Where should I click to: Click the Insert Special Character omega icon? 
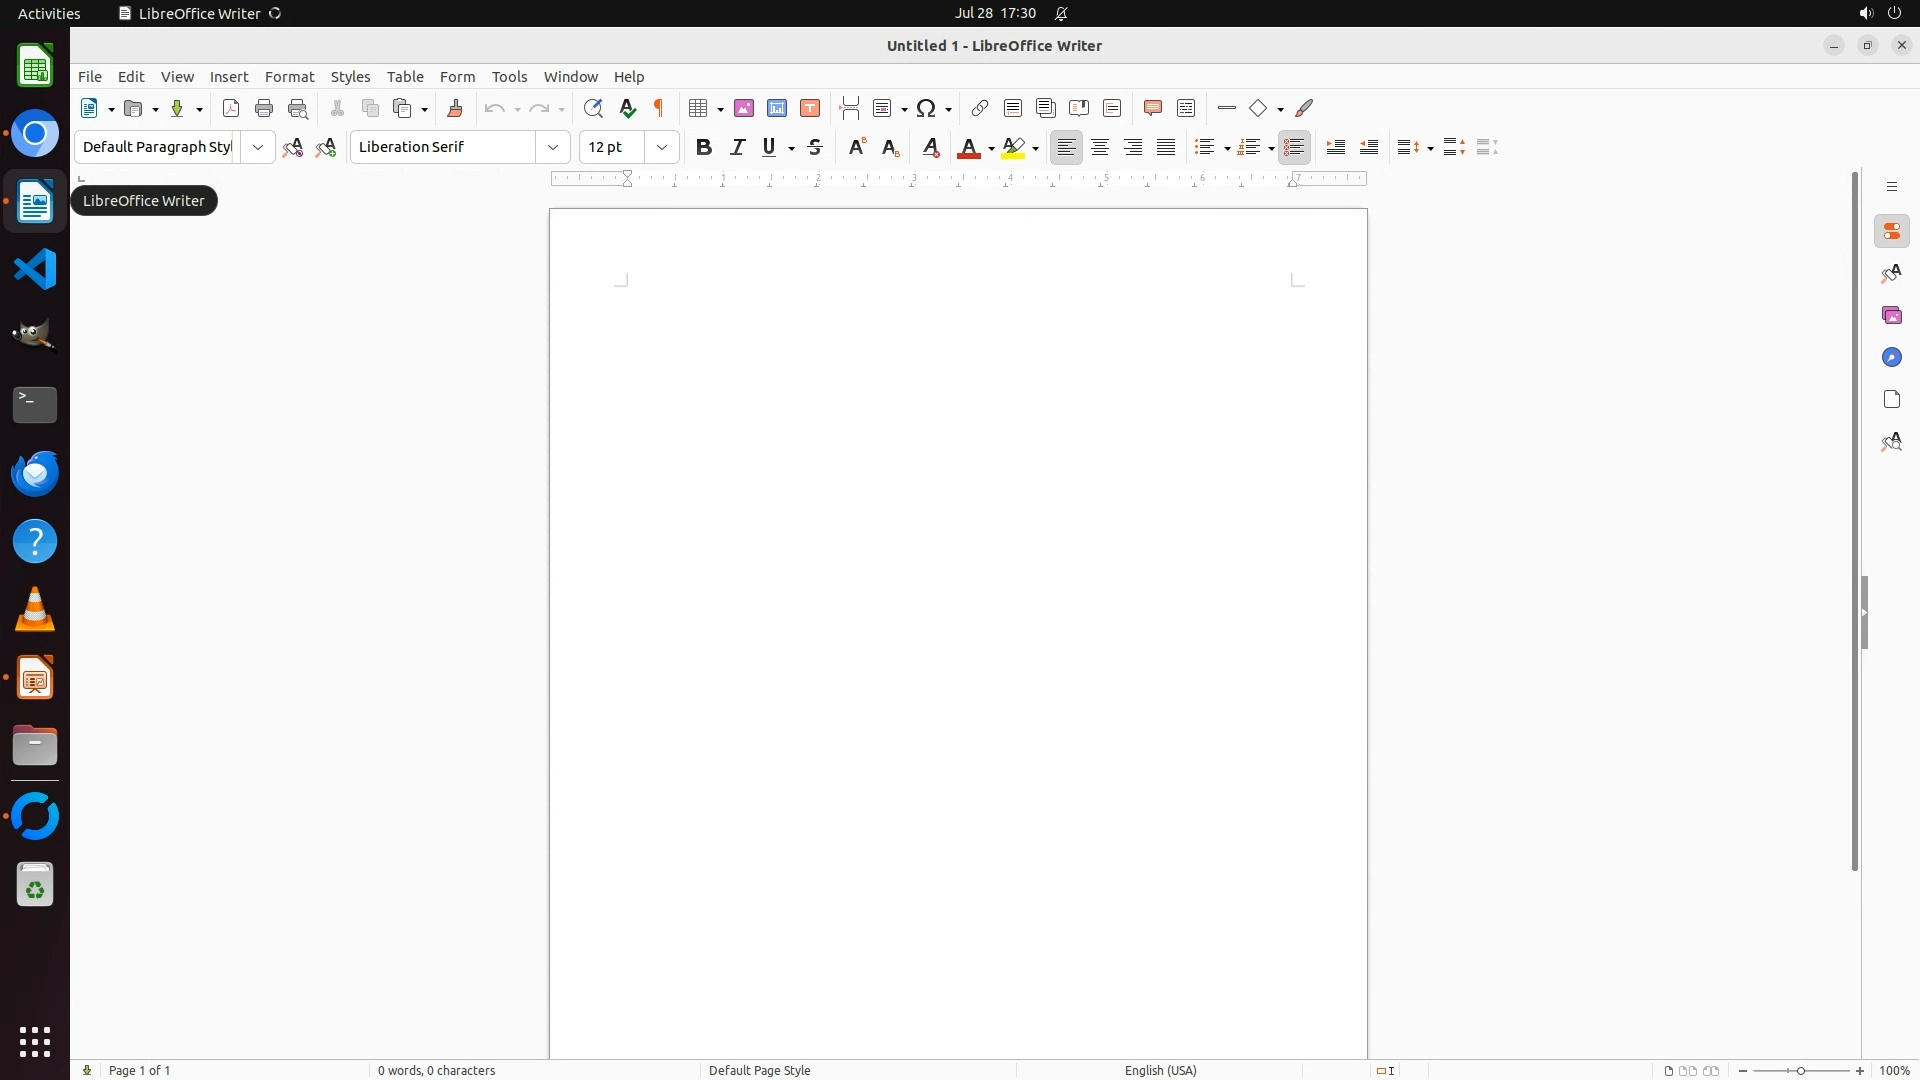click(927, 109)
